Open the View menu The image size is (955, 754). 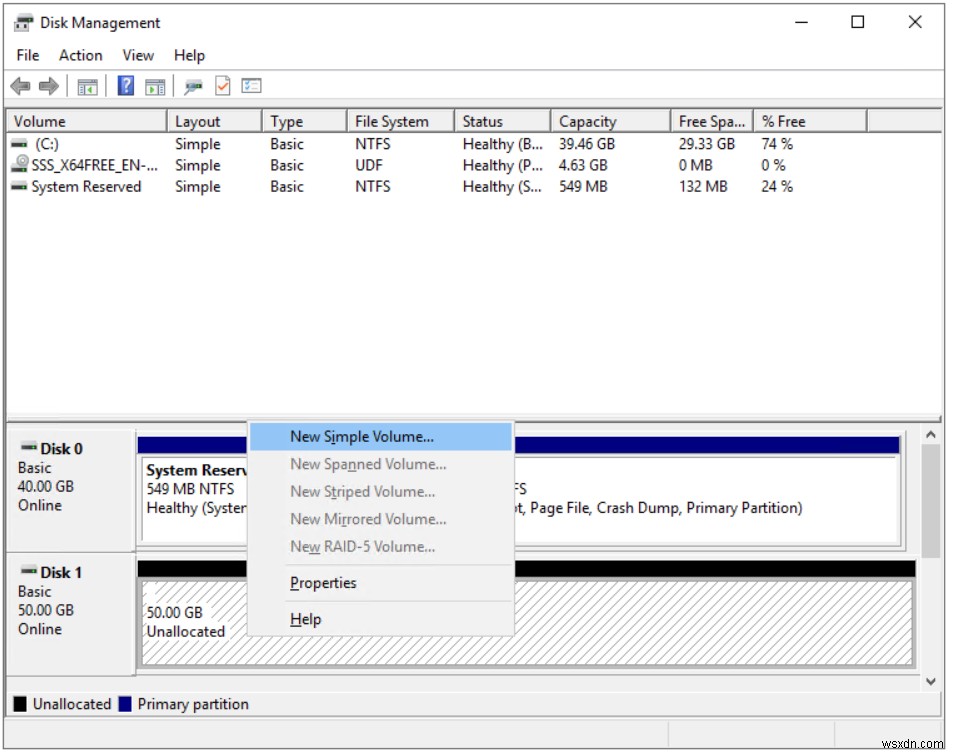click(x=137, y=55)
